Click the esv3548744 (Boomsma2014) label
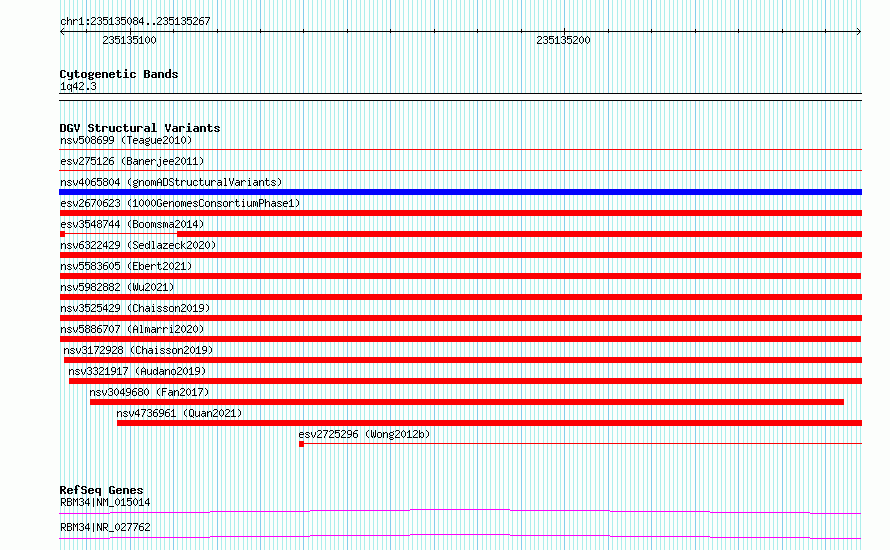The image size is (890, 550). [132, 224]
